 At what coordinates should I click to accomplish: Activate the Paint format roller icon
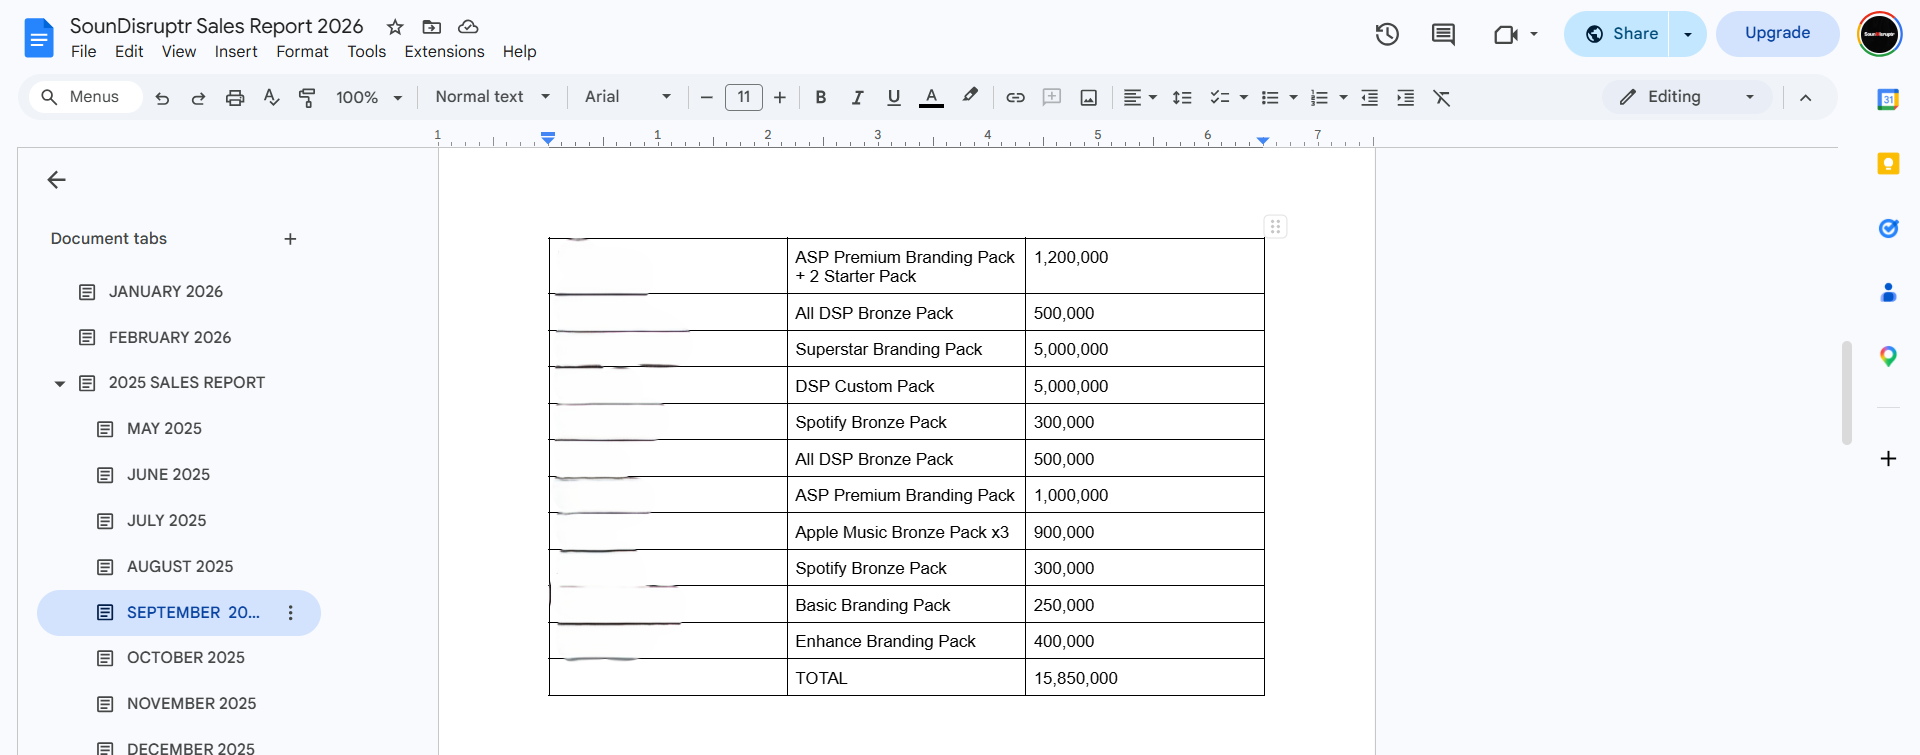tap(307, 97)
